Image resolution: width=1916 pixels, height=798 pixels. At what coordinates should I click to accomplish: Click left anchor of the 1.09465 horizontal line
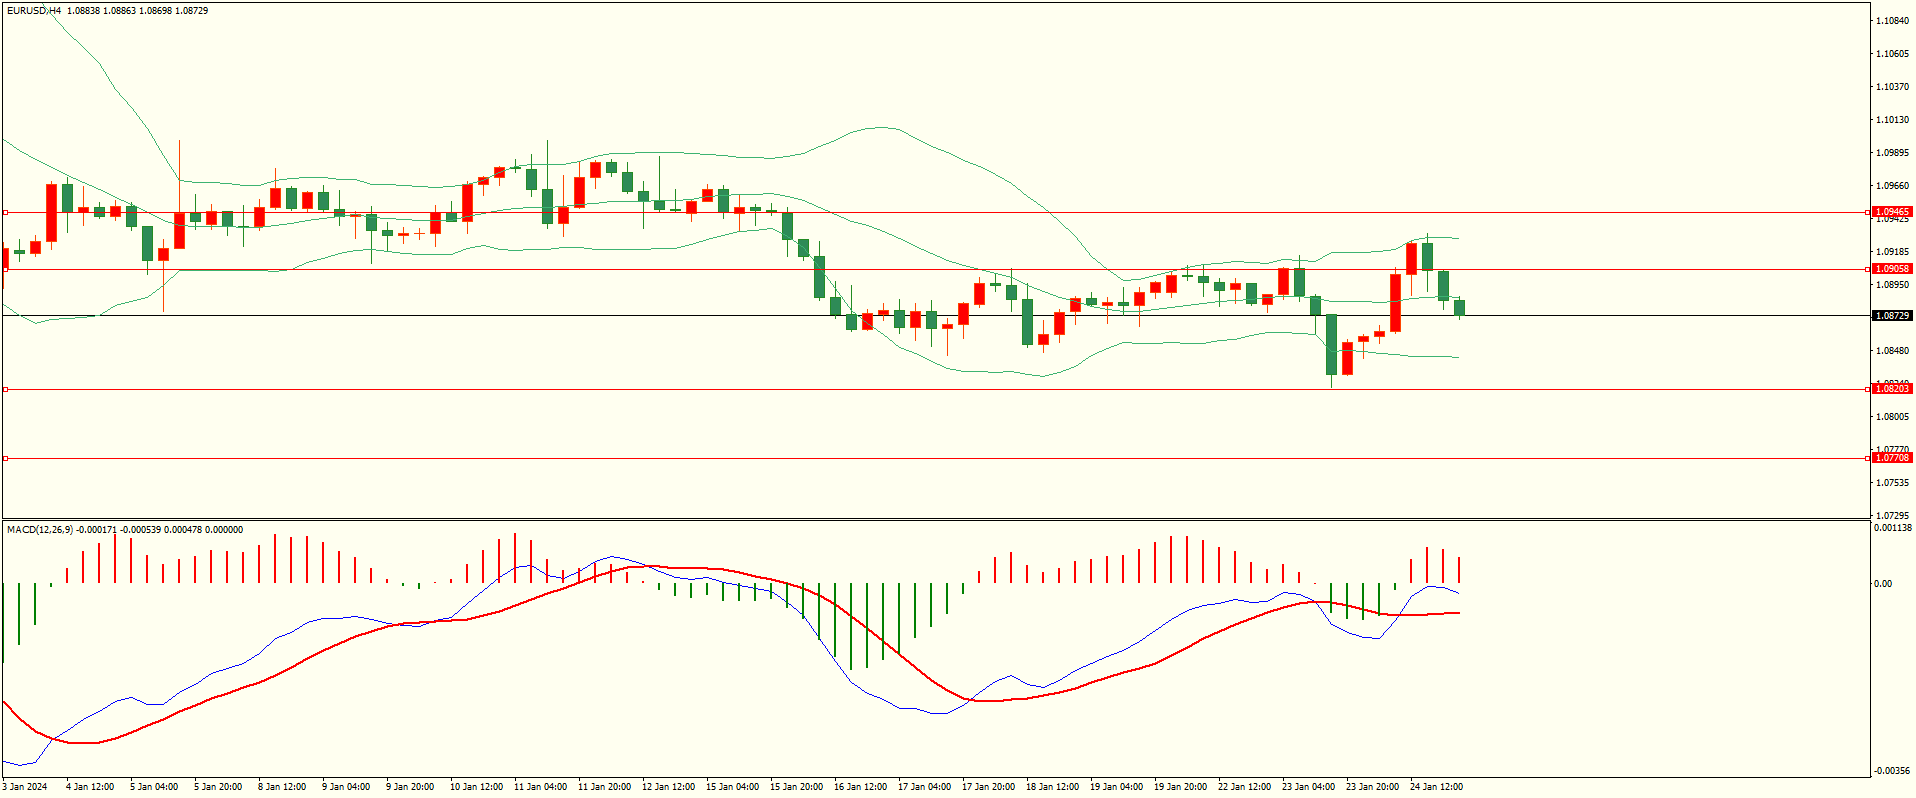point(5,212)
